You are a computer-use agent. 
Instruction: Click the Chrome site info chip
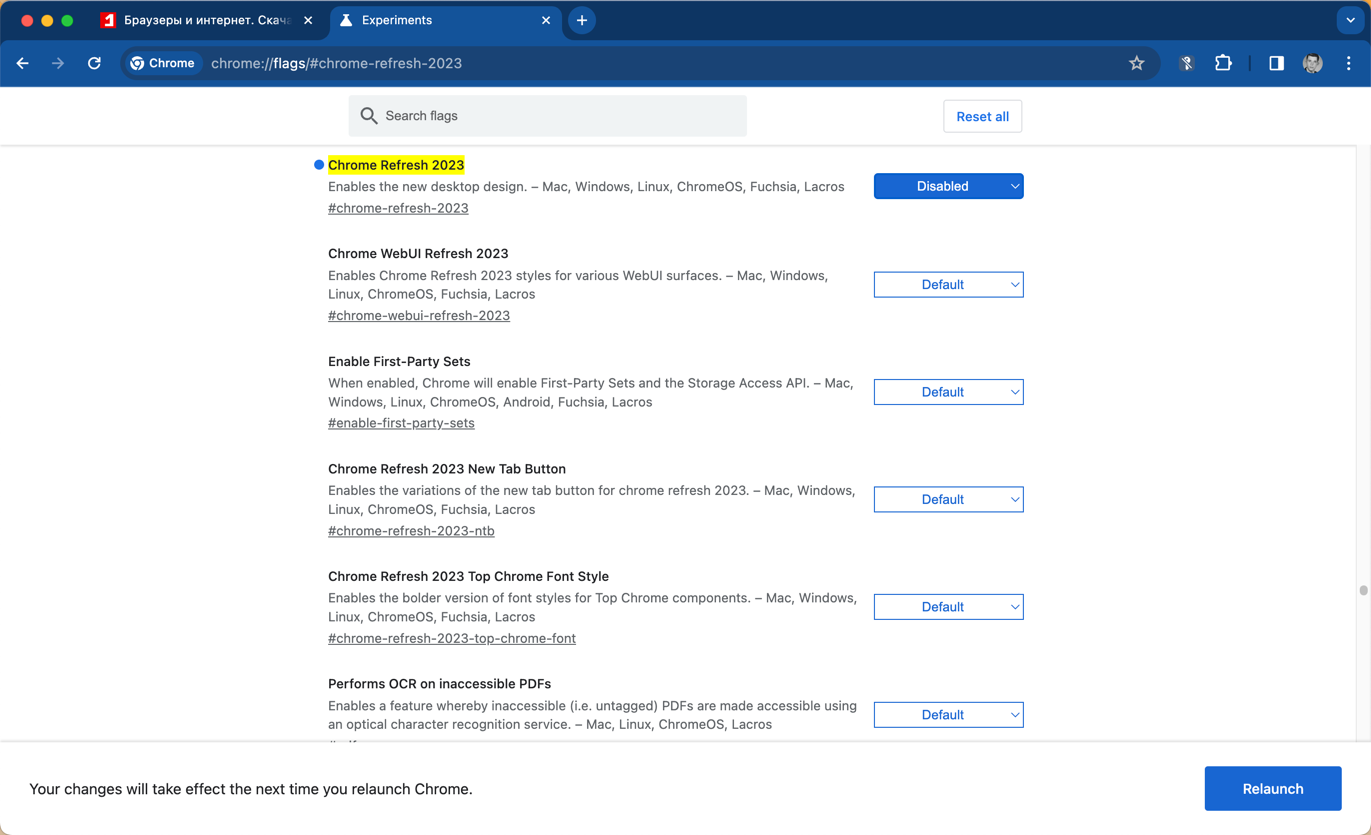click(x=163, y=63)
